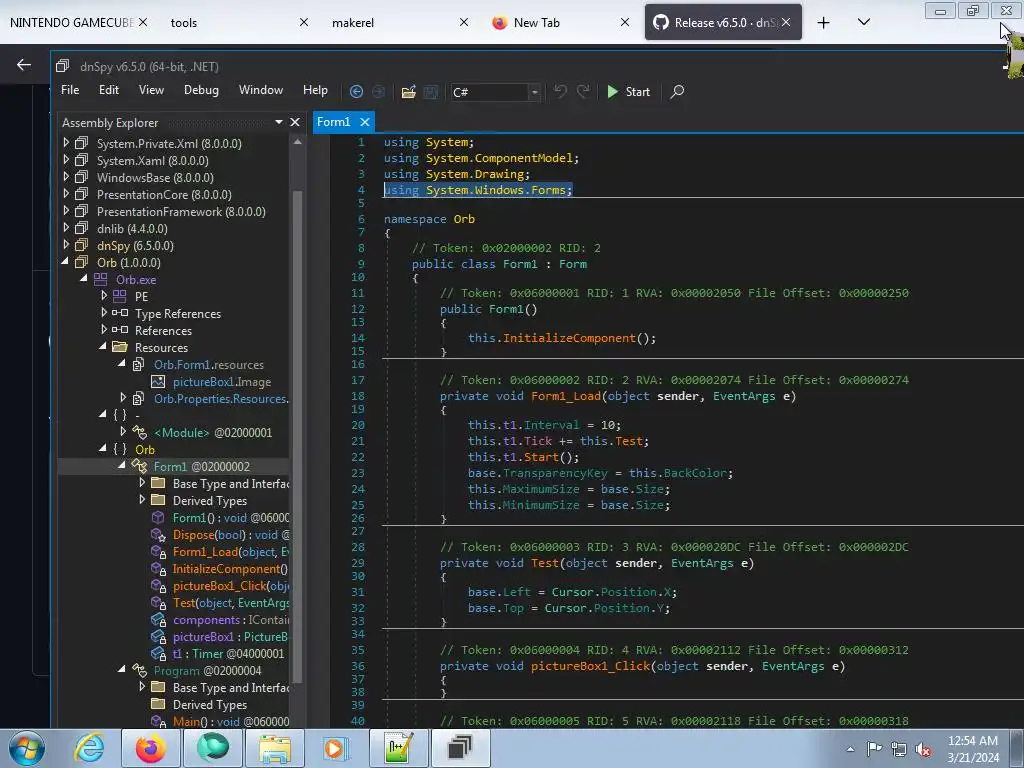Open the browser tab list chevron
The image size is (1024, 768).
[863, 22]
